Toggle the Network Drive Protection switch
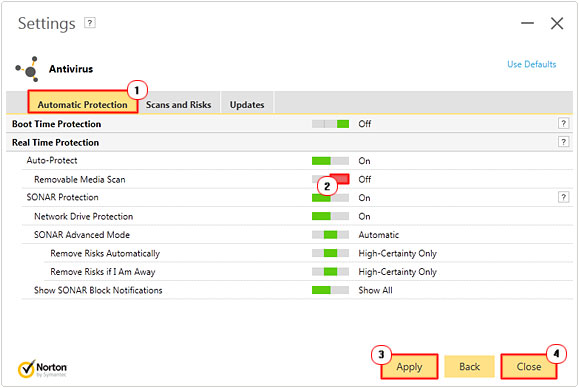579x388 pixels. (x=330, y=216)
